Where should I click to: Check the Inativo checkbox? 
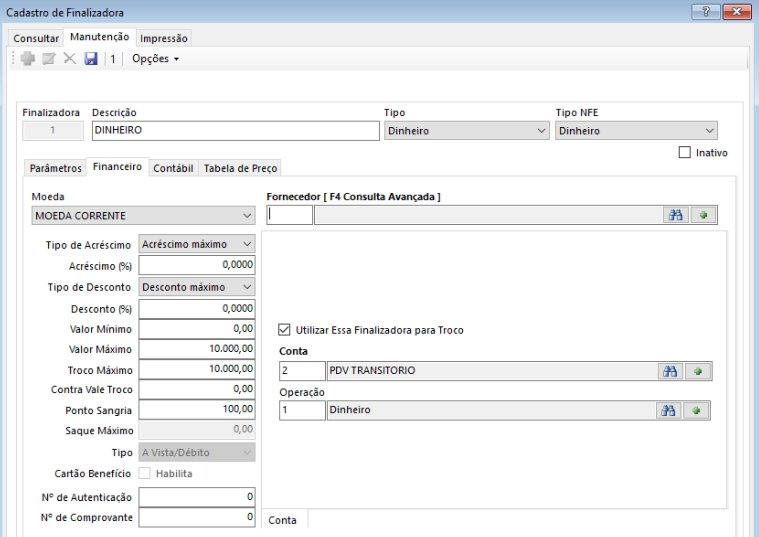tap(685, 153)
